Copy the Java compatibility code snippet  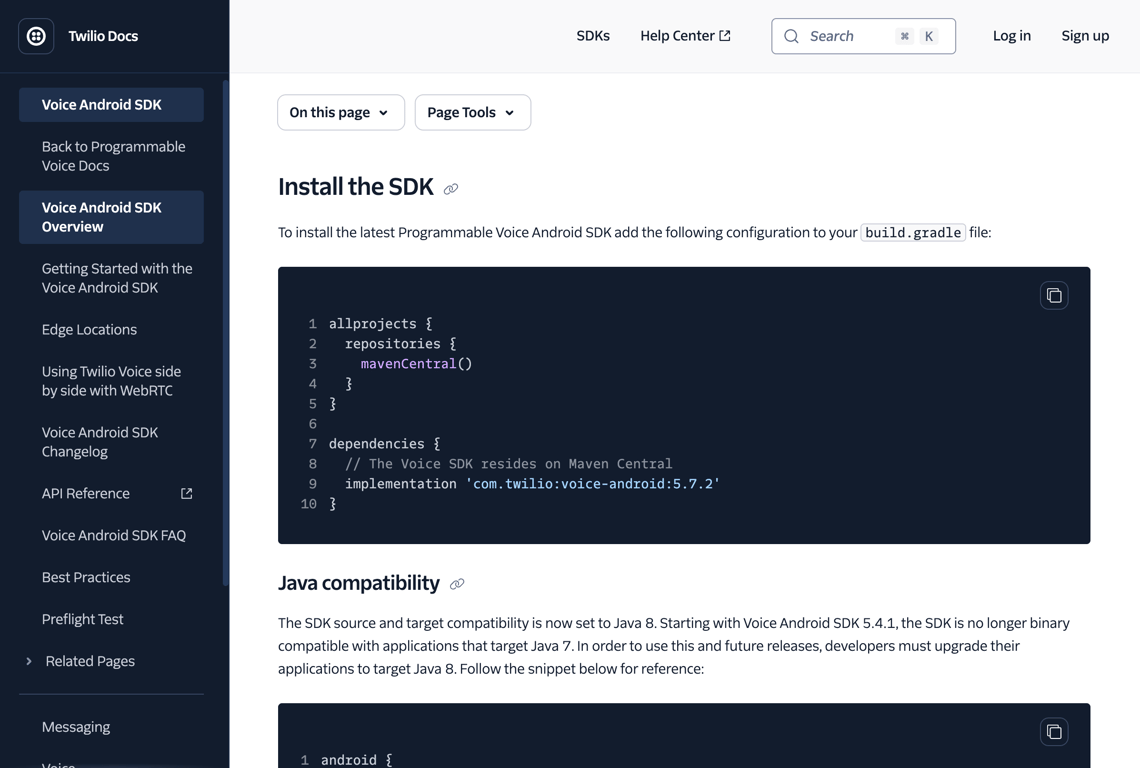[x=1054, y=731]
